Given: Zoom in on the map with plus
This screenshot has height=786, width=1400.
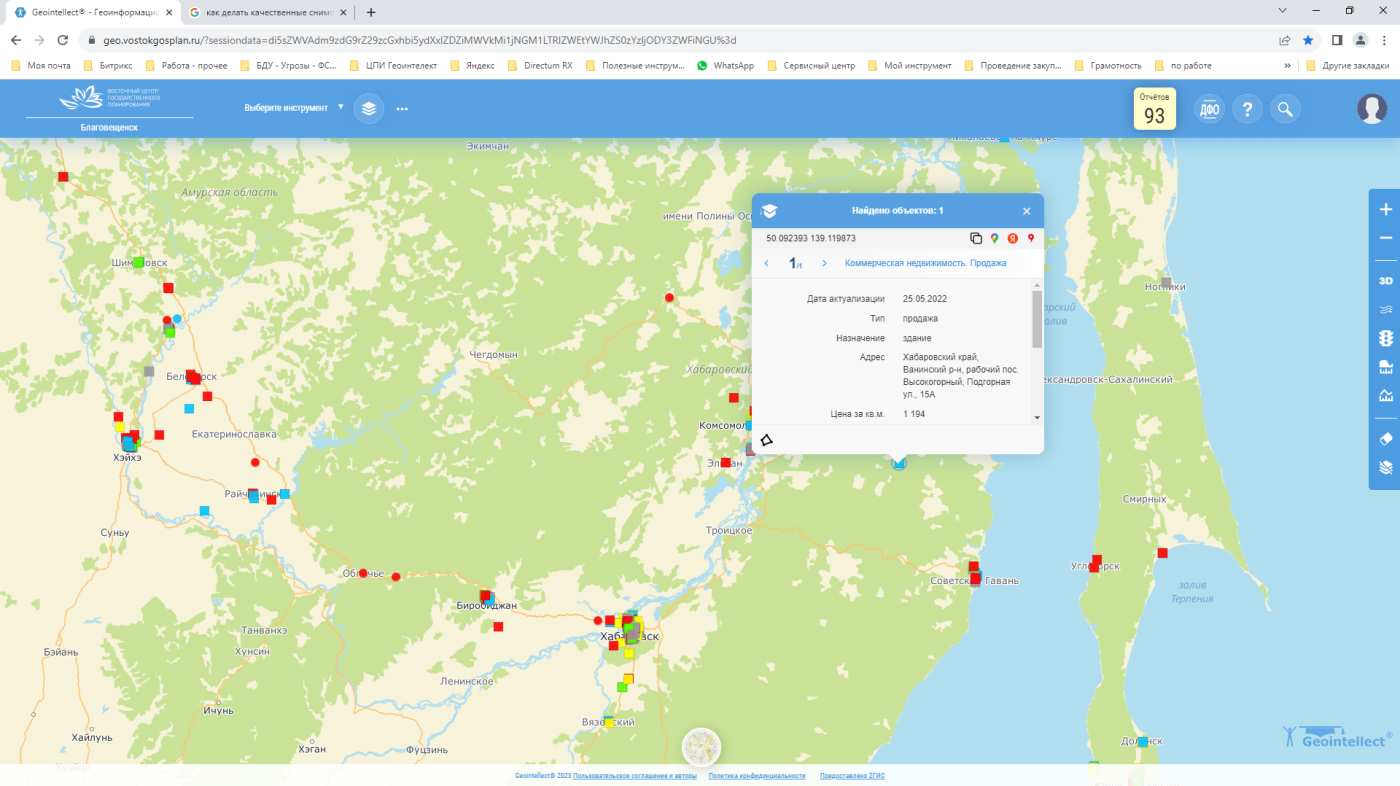Looking at the screenshot, I should [1385, 210].
